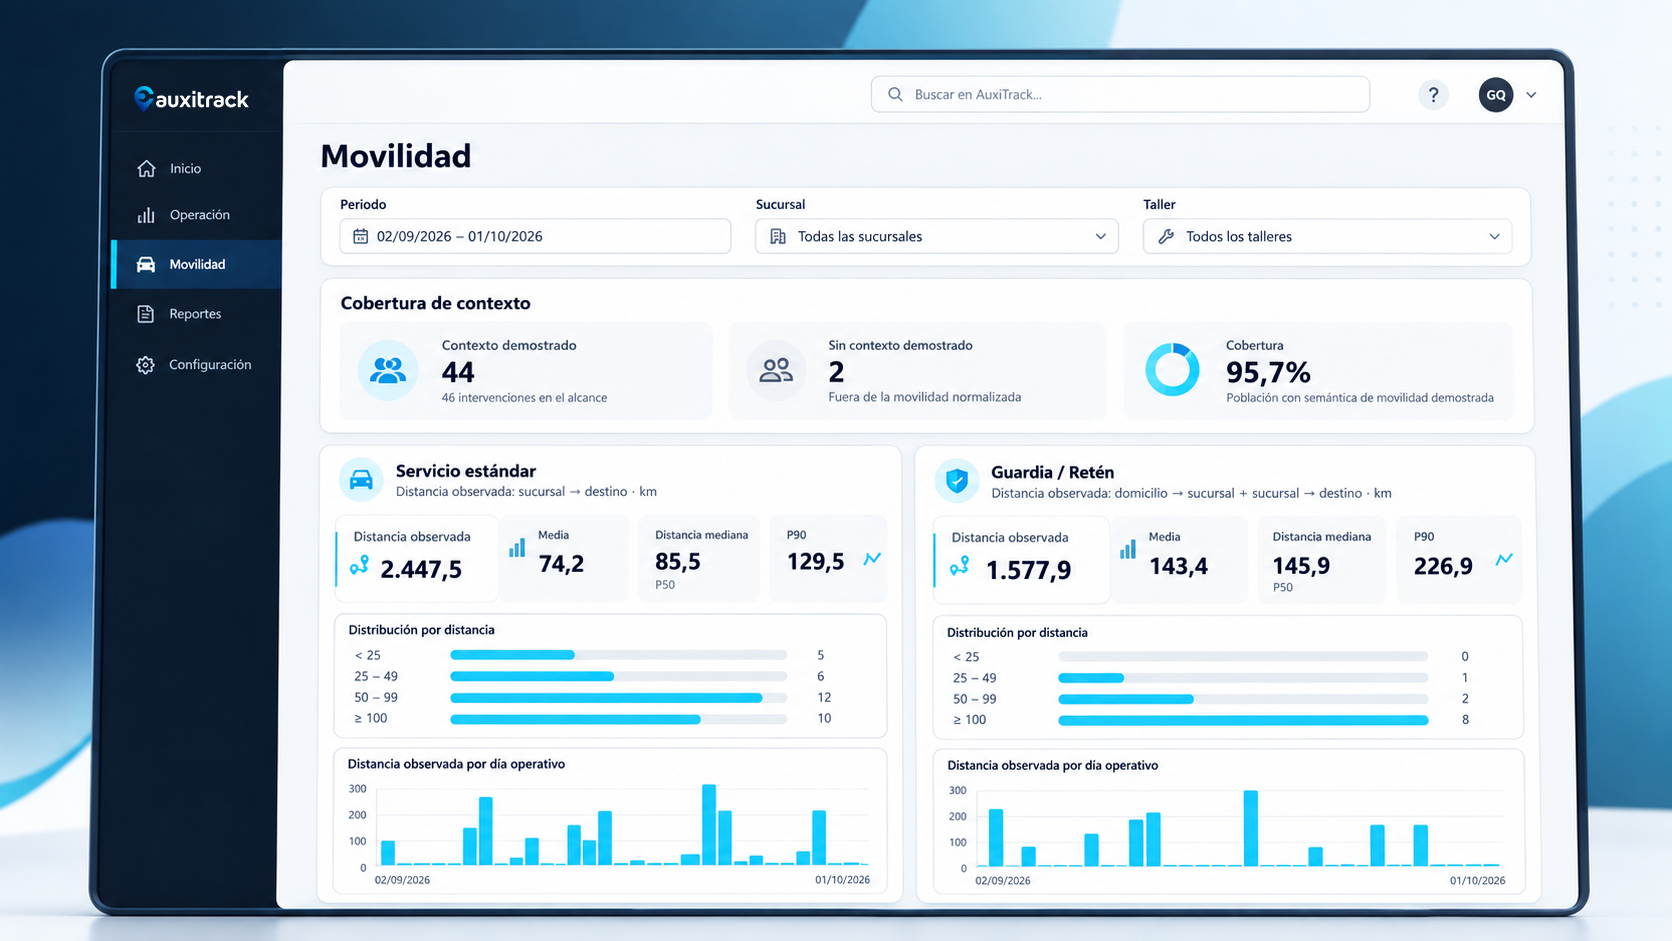
Task: Click the Servicio estándar car icon
Action: point(361,480)
